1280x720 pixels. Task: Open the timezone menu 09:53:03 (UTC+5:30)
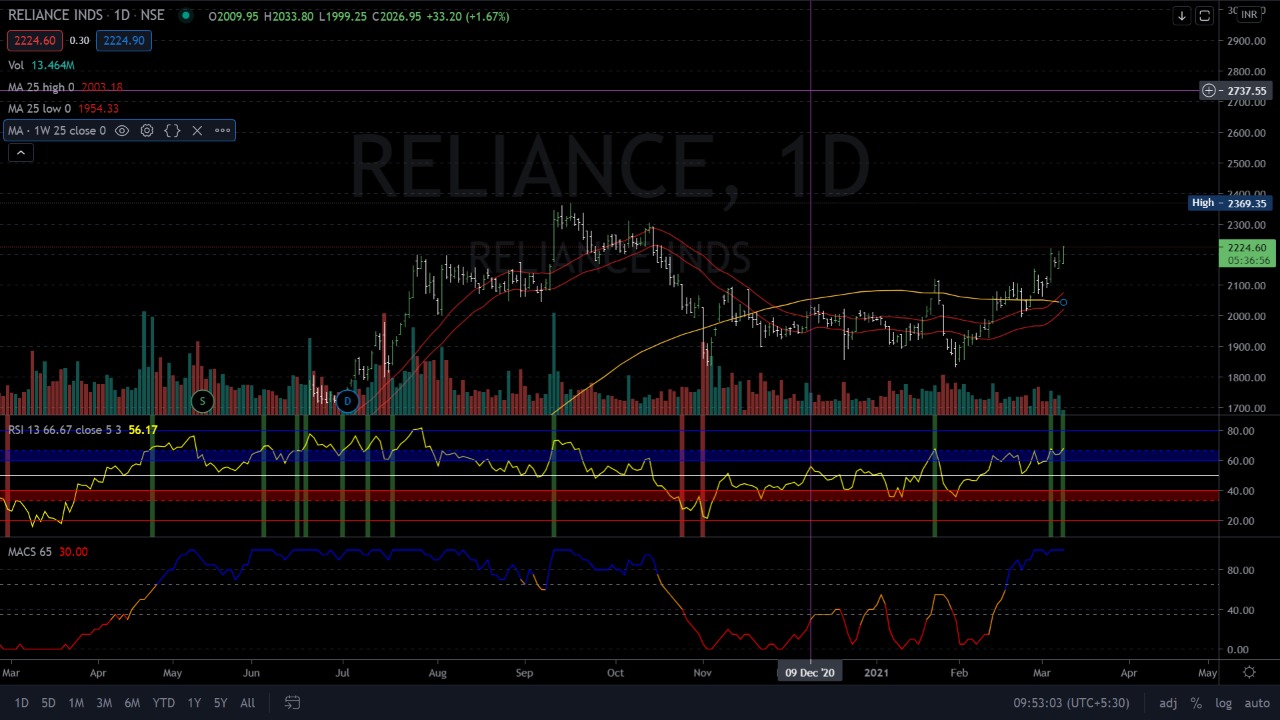(x=1071, y=703)
